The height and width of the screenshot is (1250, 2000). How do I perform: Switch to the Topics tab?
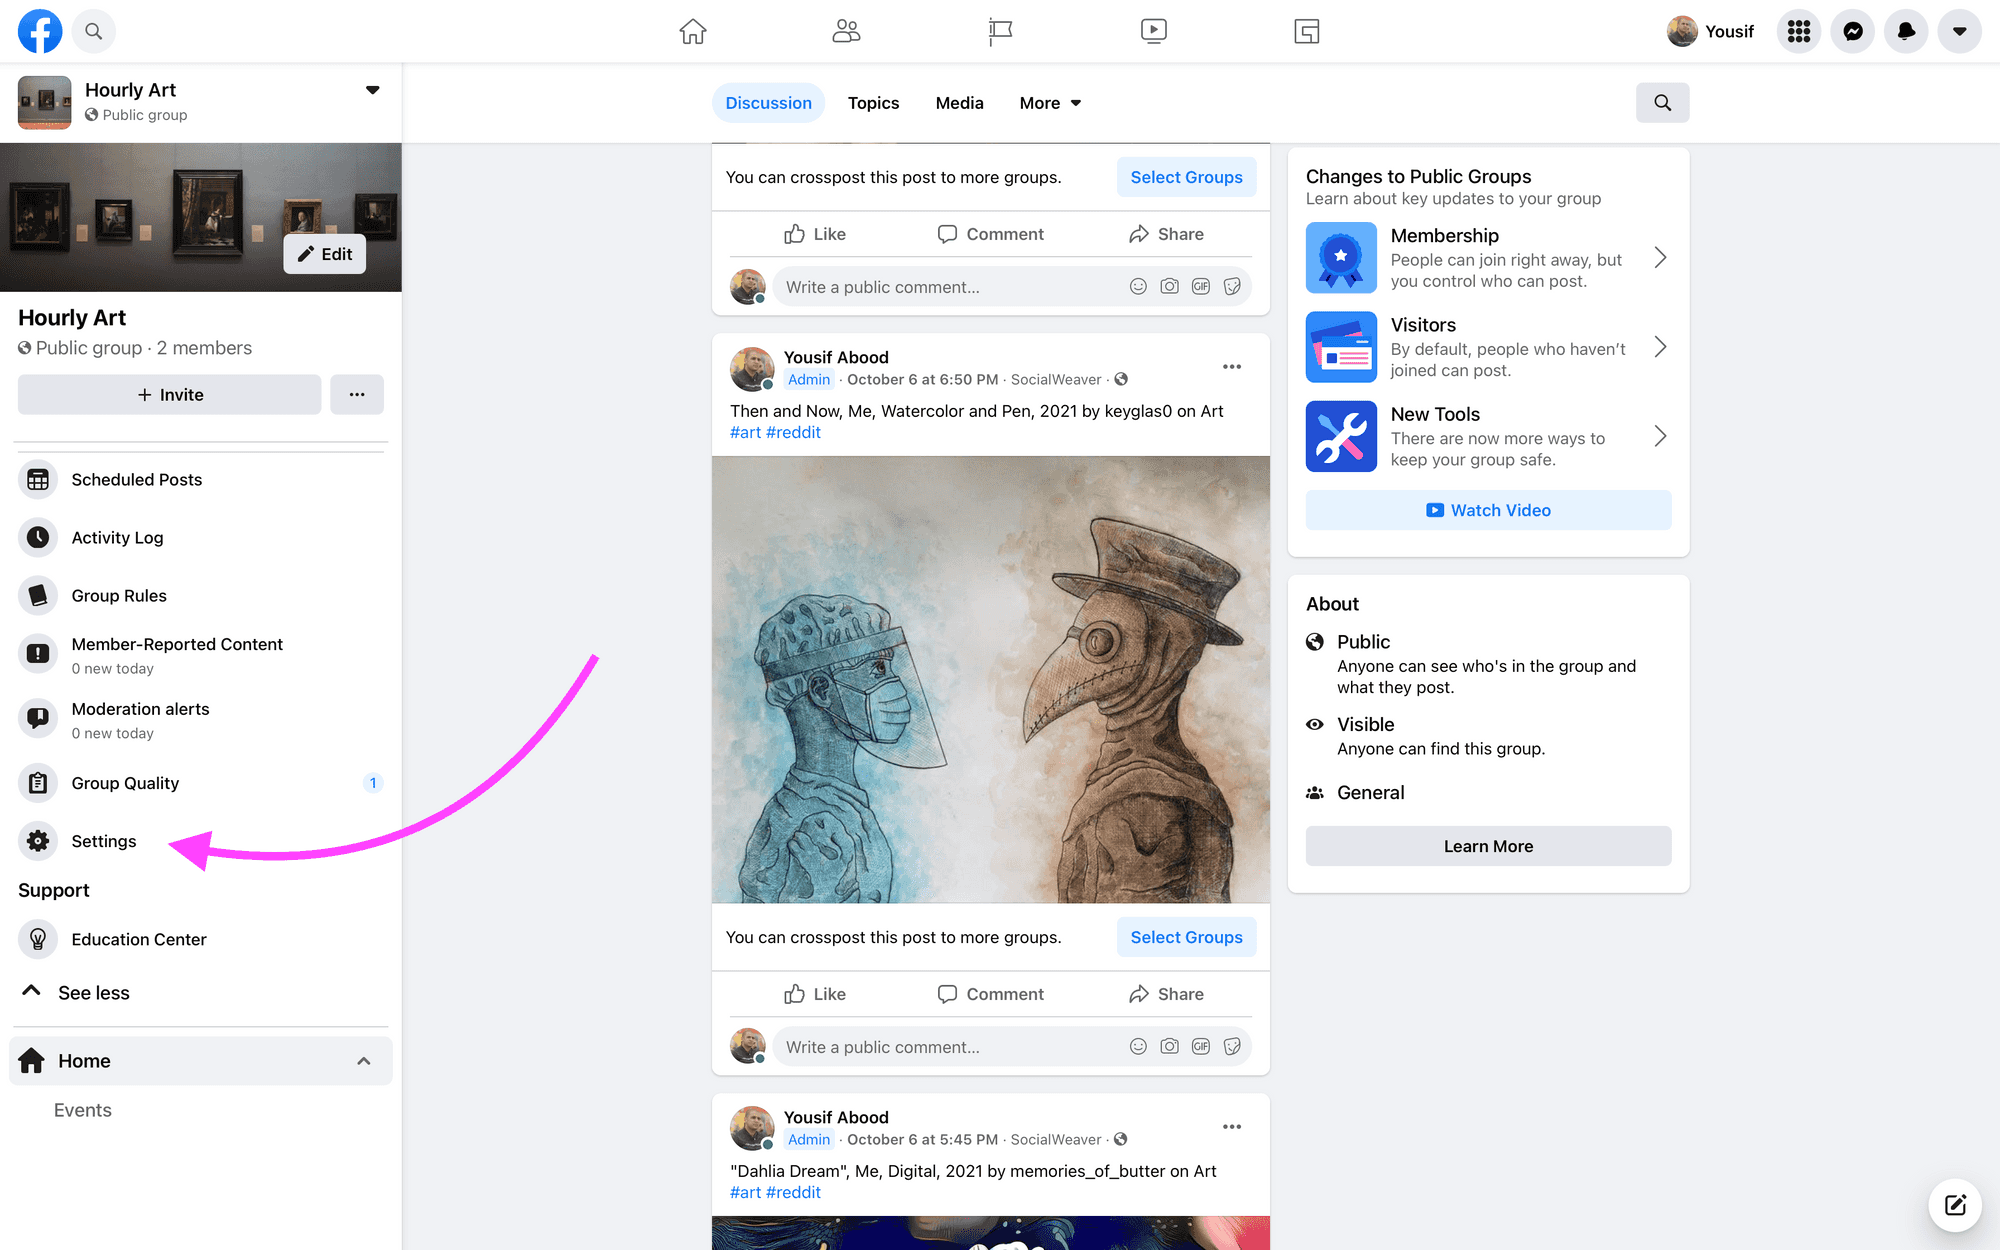873,103
